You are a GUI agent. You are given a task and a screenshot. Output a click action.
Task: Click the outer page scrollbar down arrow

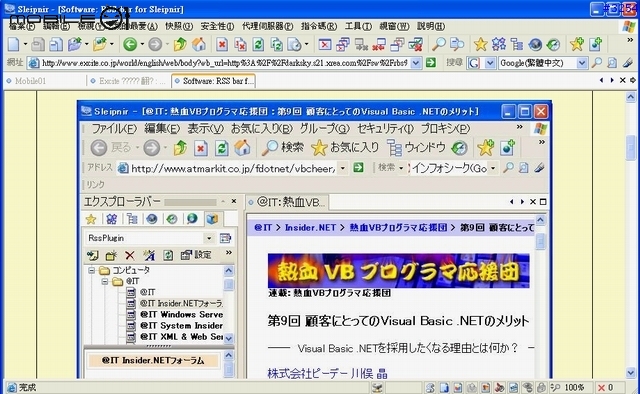tap(631, 372)
